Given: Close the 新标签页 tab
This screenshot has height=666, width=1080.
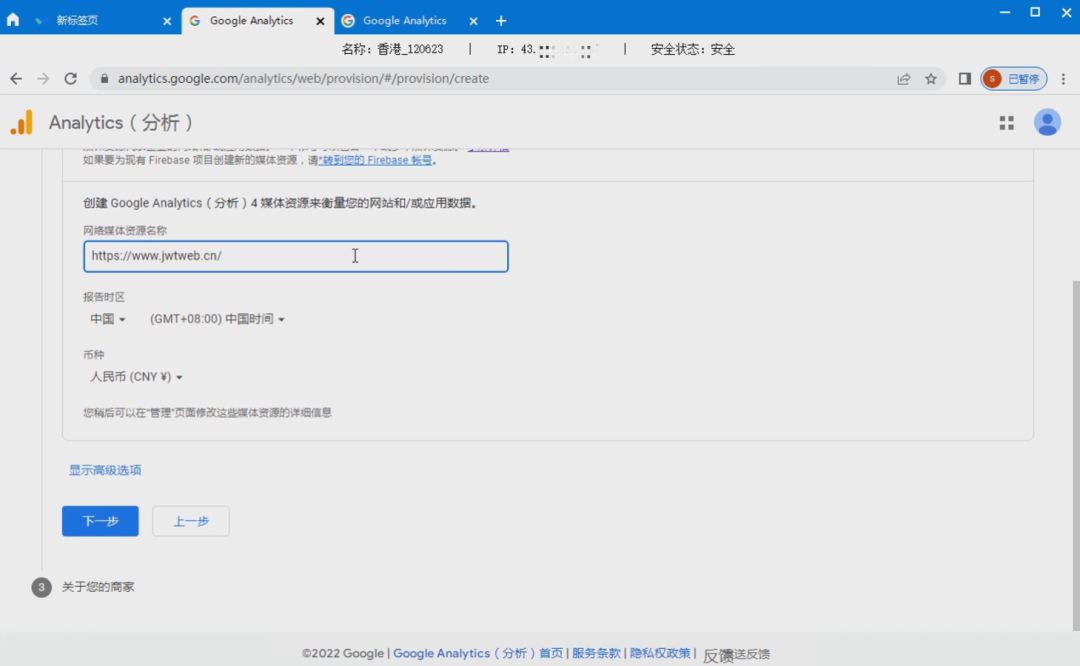Looking at the screenshot, I should click(167, 21).
